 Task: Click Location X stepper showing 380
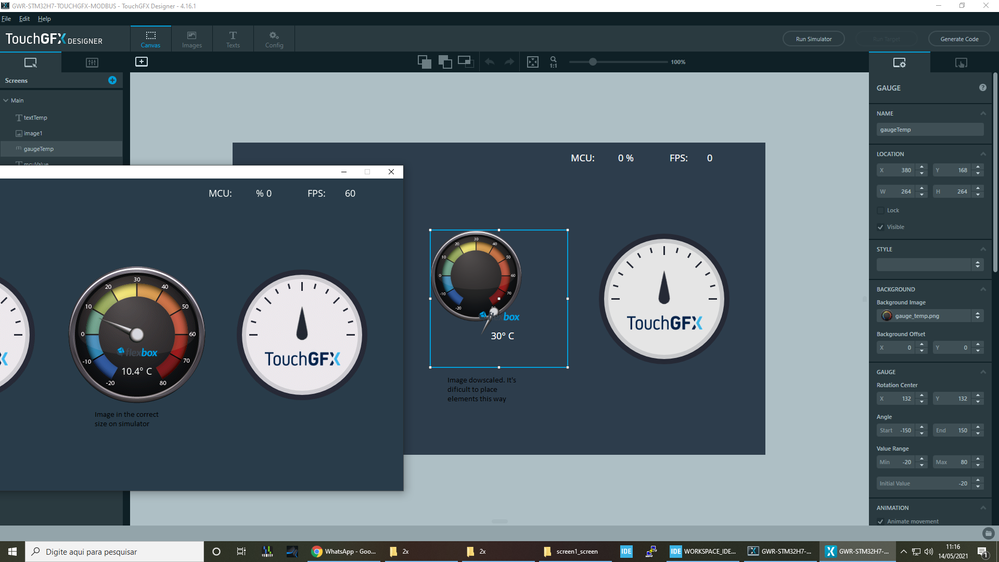click(x=921, y=170)
